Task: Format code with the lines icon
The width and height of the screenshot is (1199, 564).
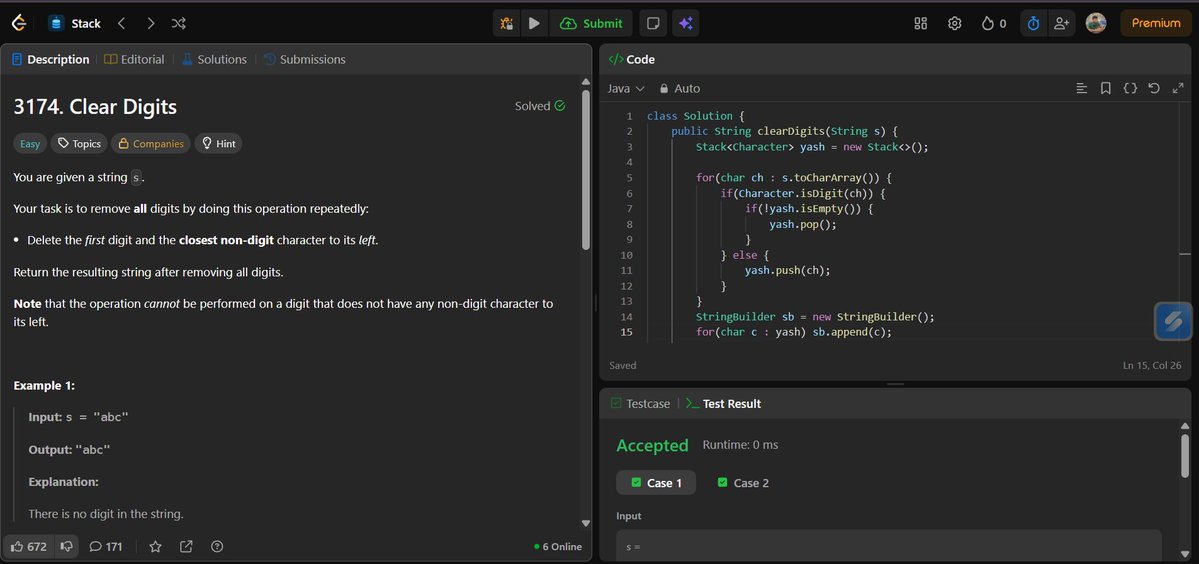Action: (1081, 89)
